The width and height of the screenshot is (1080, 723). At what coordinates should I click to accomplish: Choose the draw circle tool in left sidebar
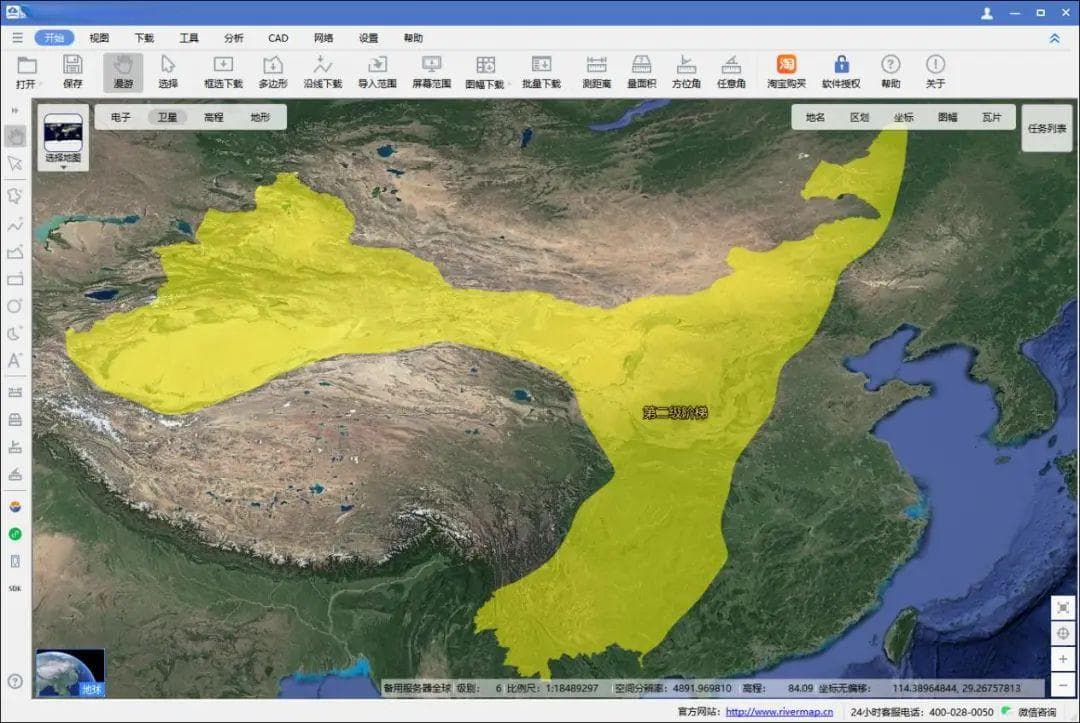15,306
